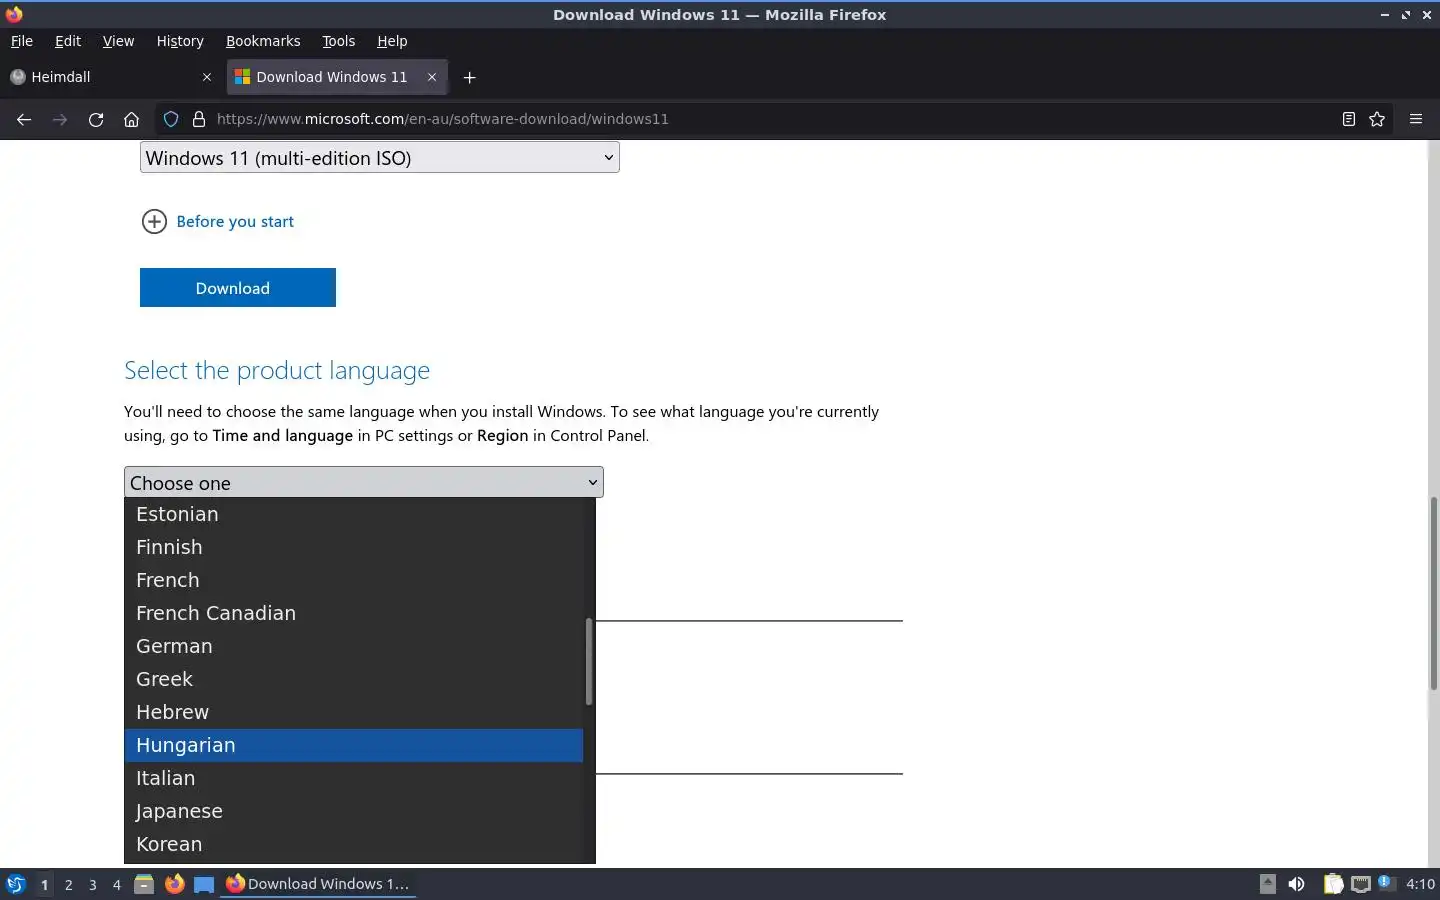Open the system start menu icon
This screenshot has height=900, width=1440.
point(15,884)
